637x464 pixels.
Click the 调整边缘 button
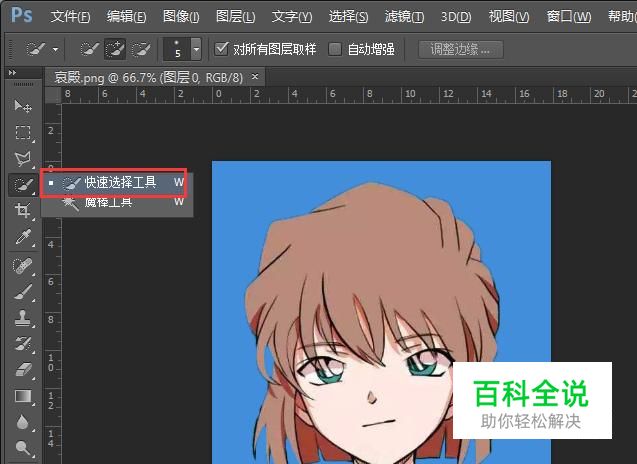tap(461, 50)
